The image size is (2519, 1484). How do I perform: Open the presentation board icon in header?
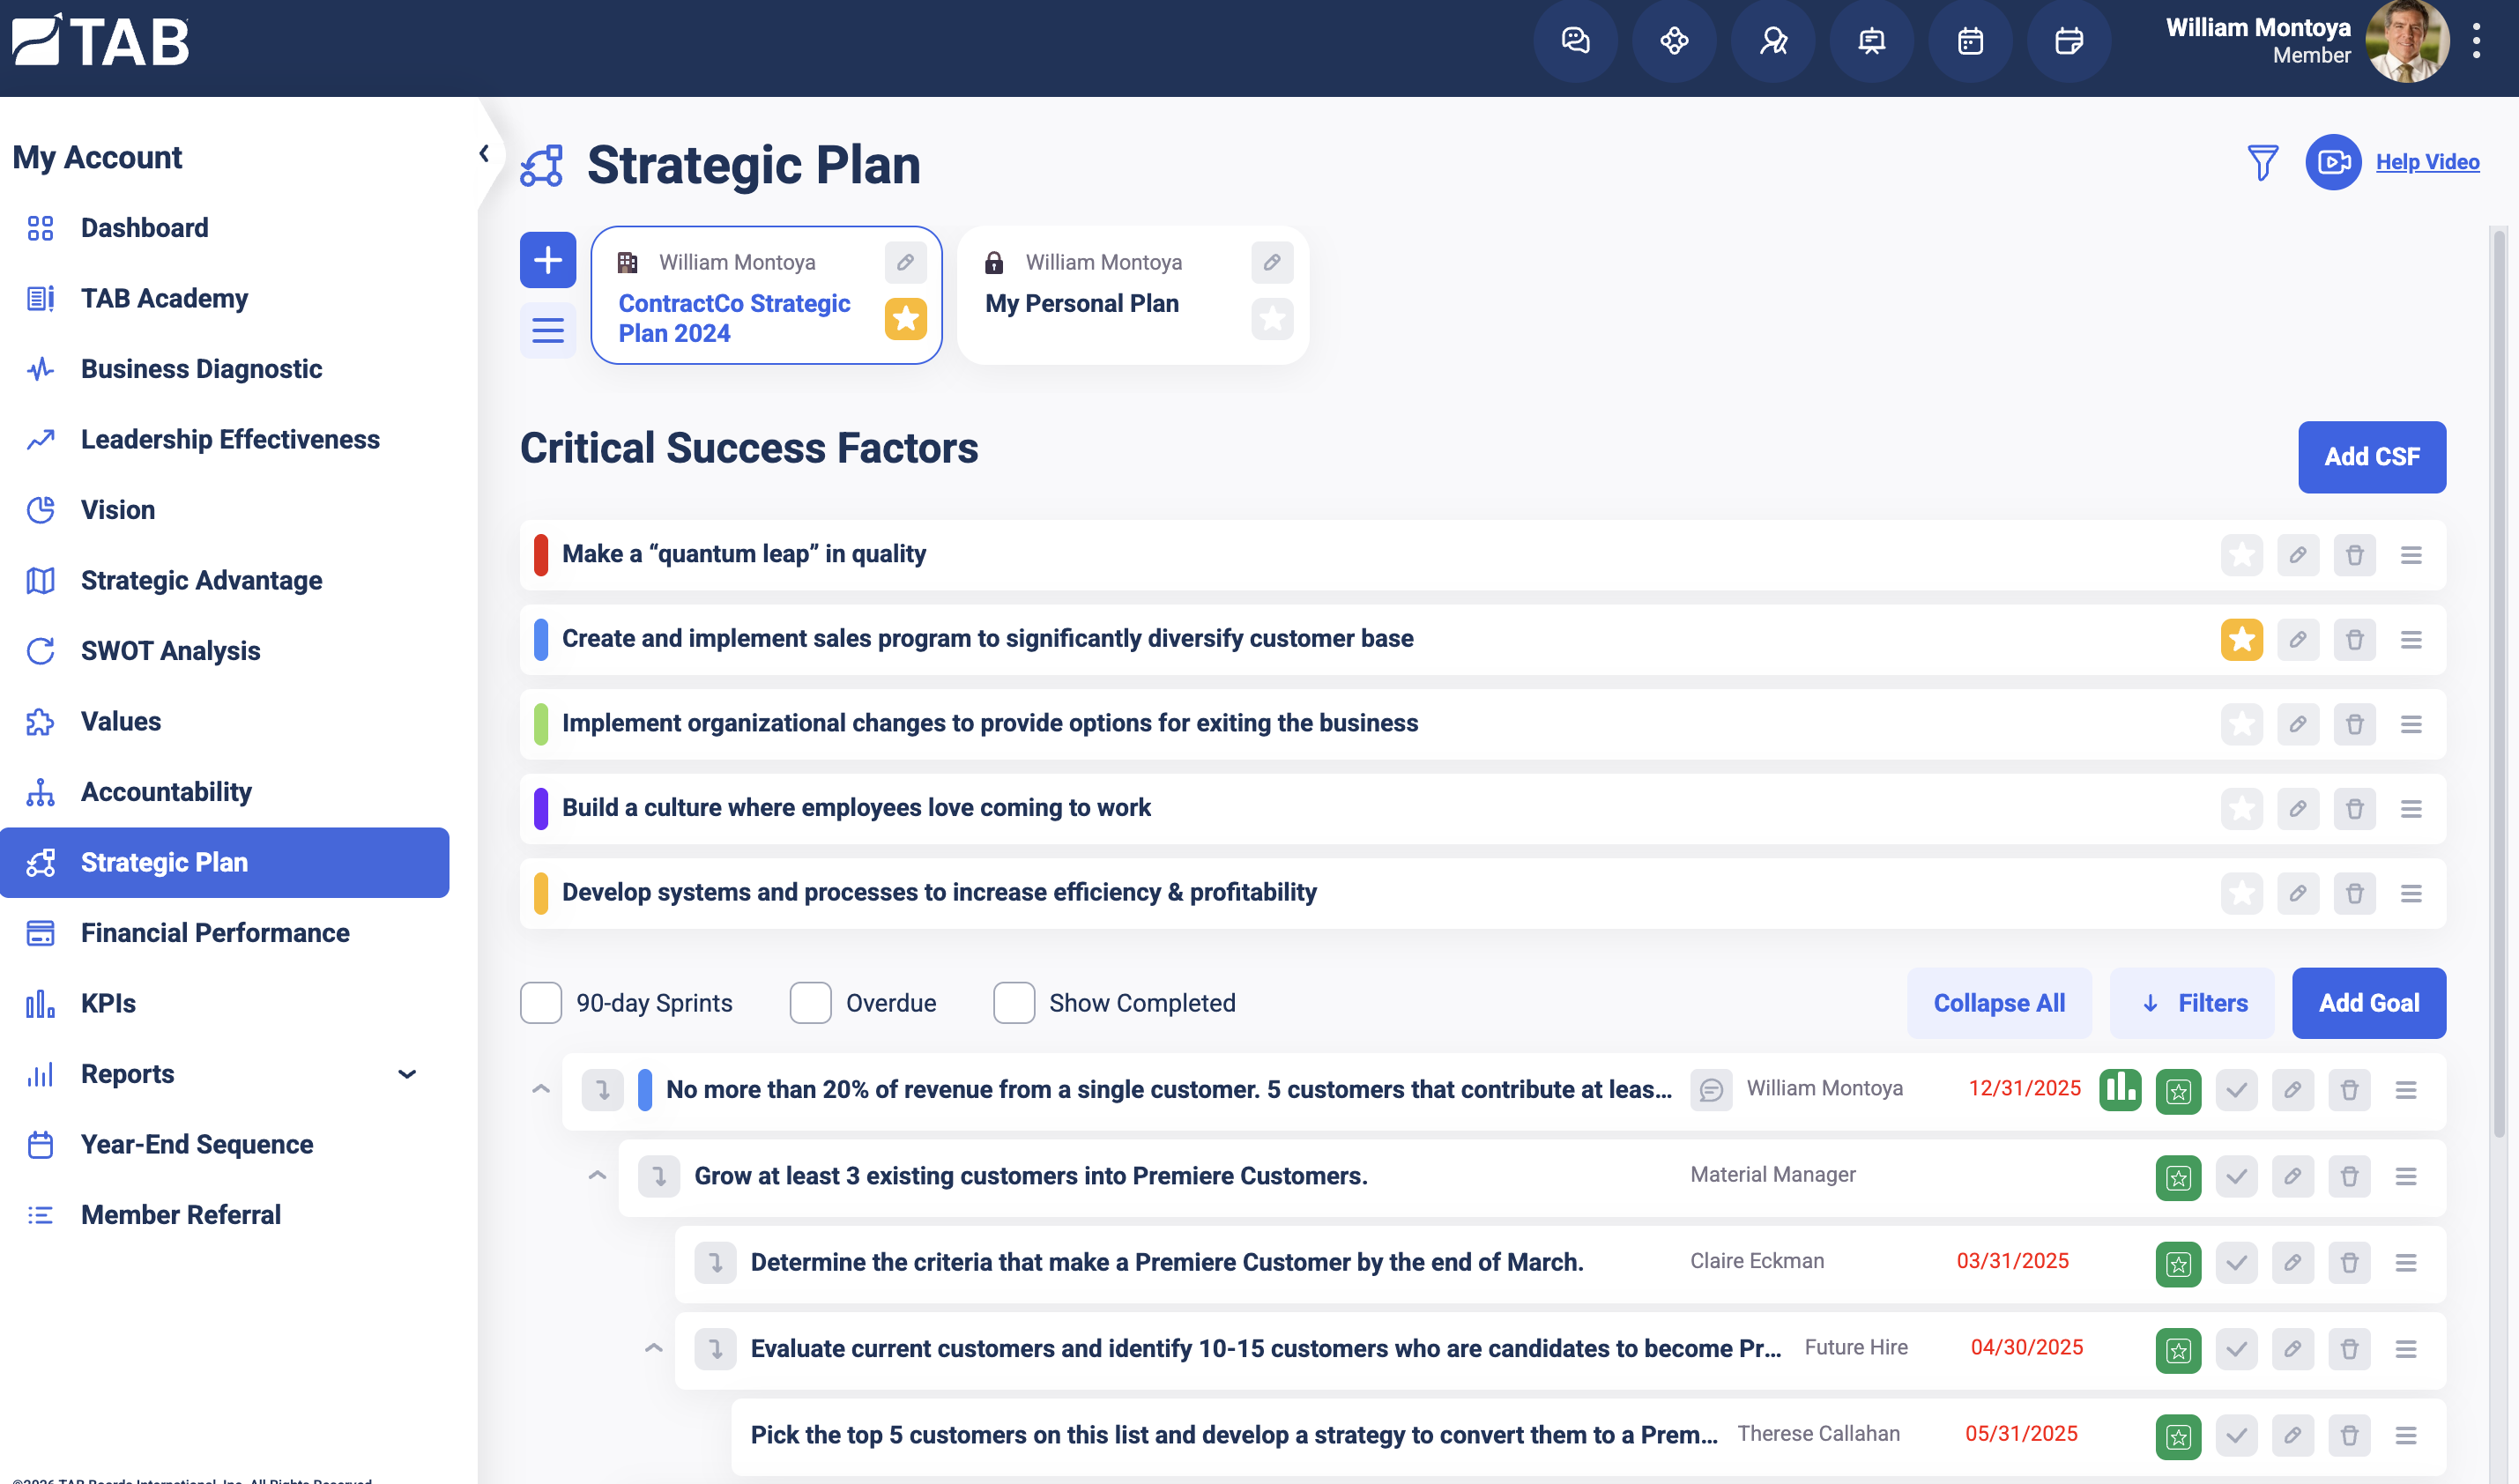(1871, 41)
